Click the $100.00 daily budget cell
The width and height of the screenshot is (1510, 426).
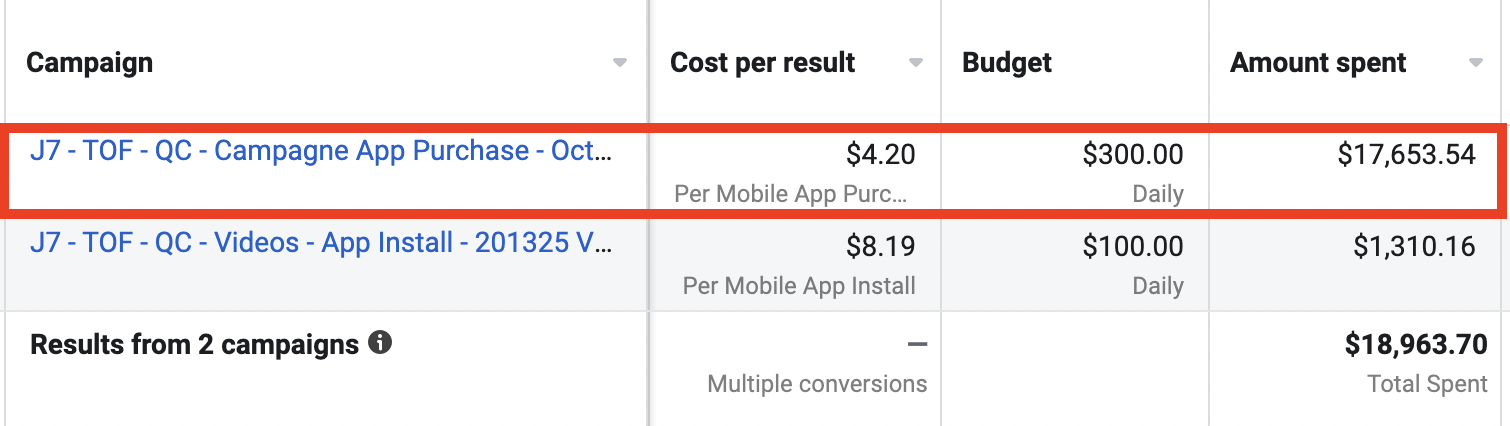pyautogui.click(x=1133, y=246)
